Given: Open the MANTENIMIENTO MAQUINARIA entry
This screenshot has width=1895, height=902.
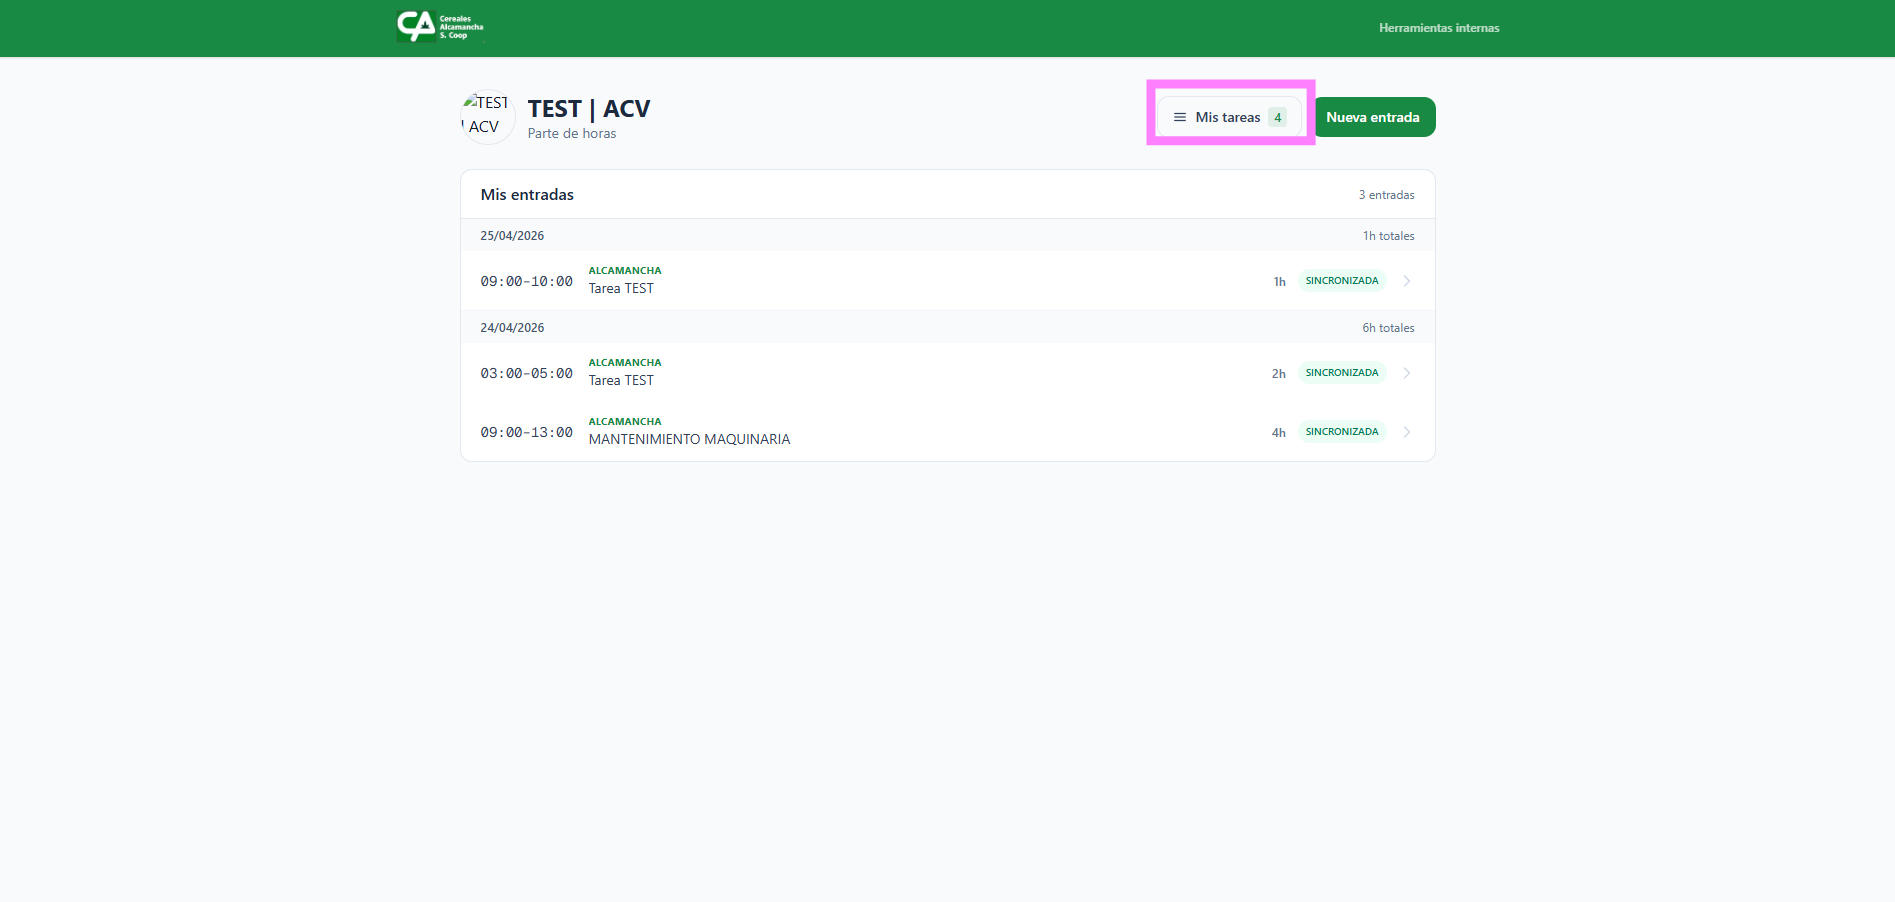Looking at the screenshot, I should click(689, 439).
